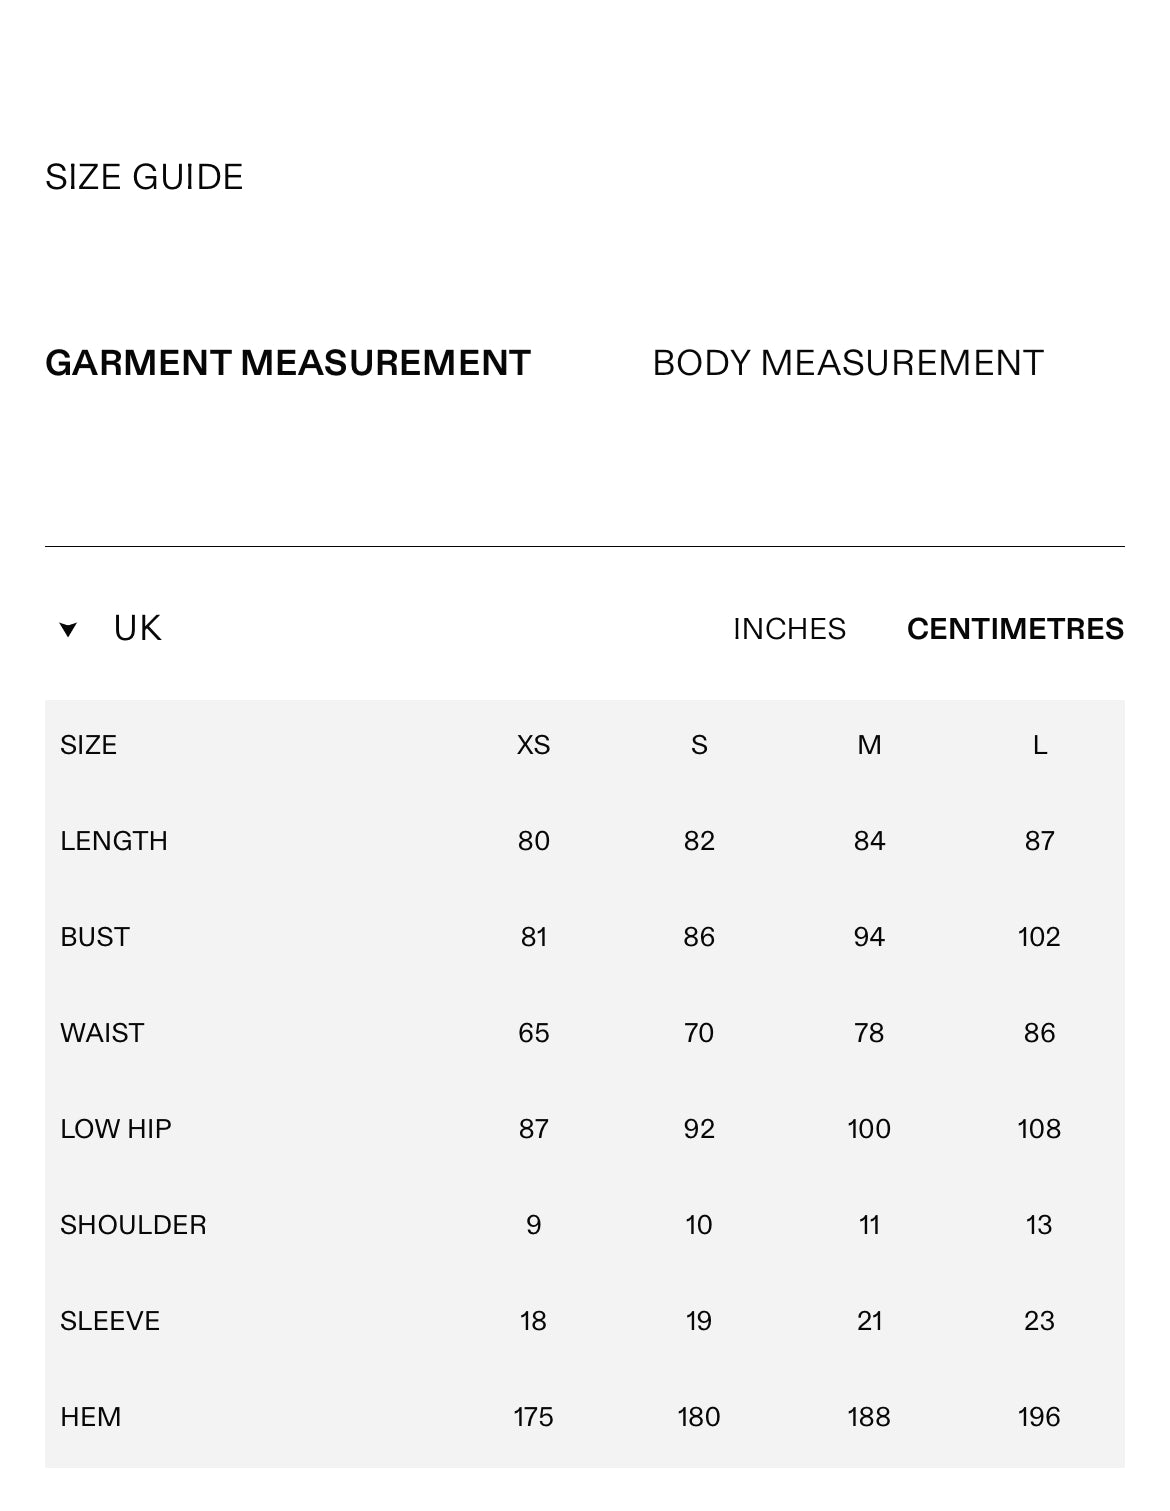Click the HEM row label
The height and width of the screenshot is (1511, 1170).
point(91,1417)
